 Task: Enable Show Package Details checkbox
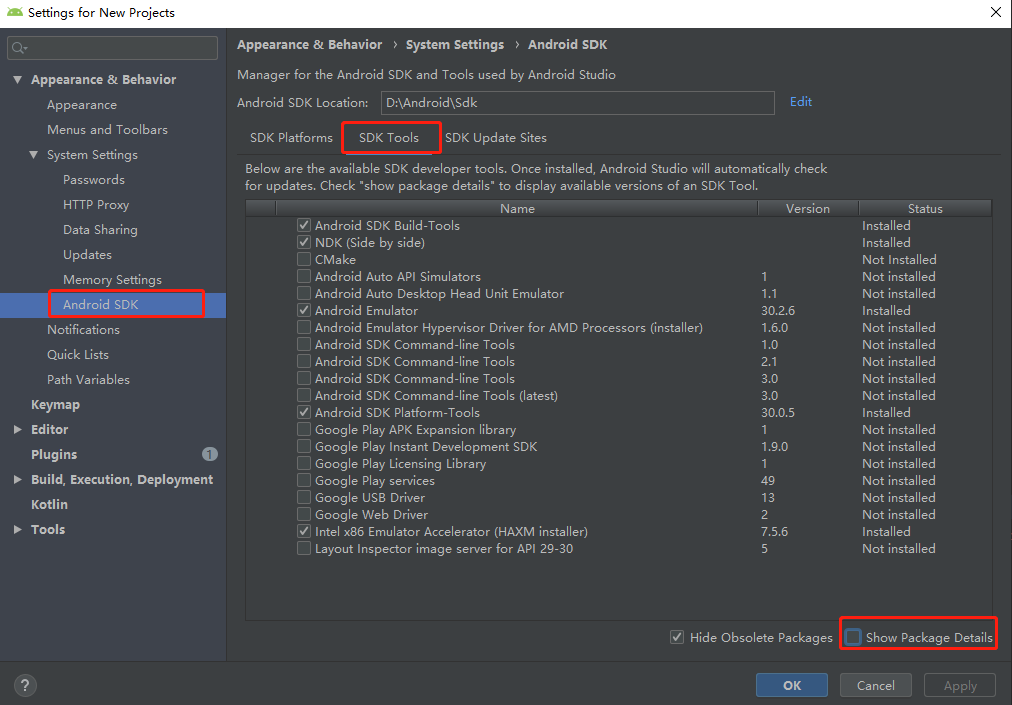[853, 637]
